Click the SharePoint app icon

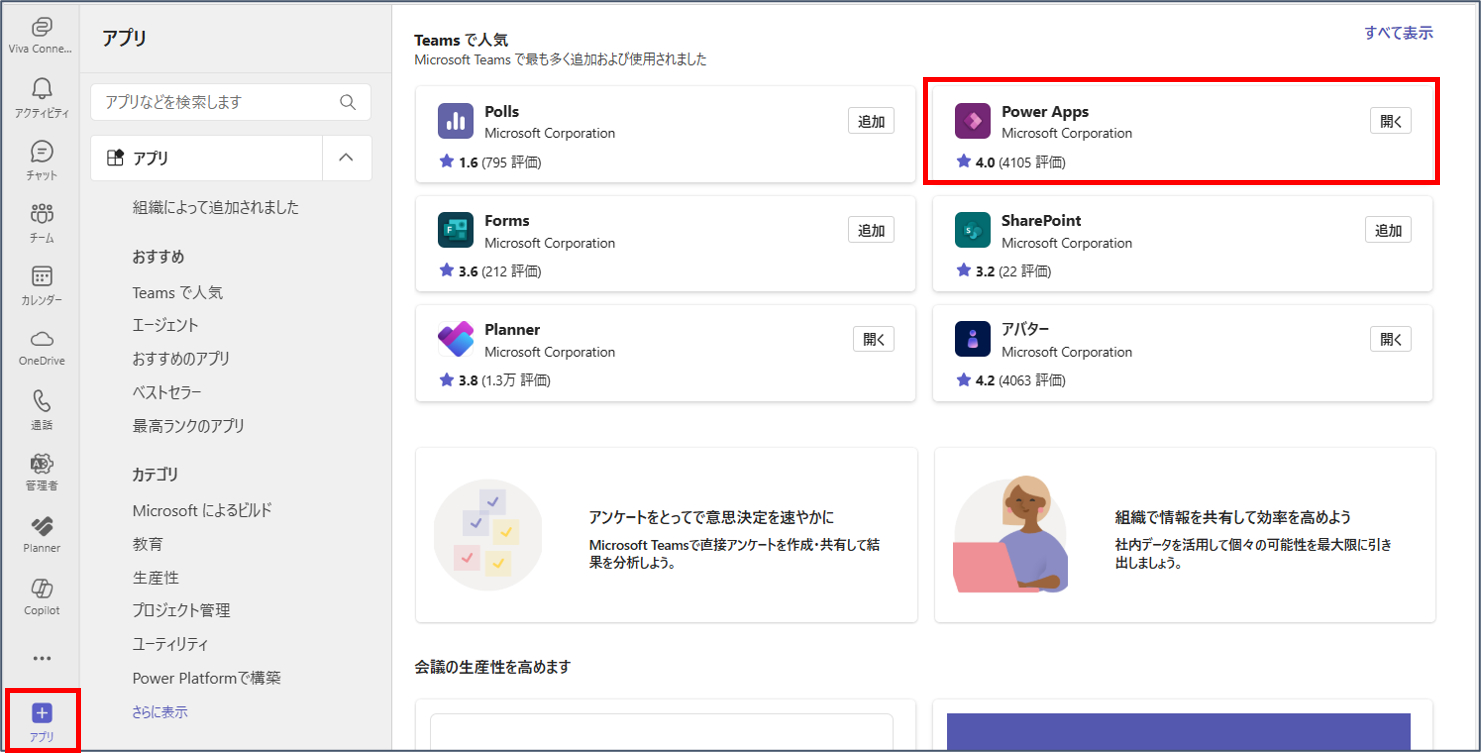click(972, 230)
